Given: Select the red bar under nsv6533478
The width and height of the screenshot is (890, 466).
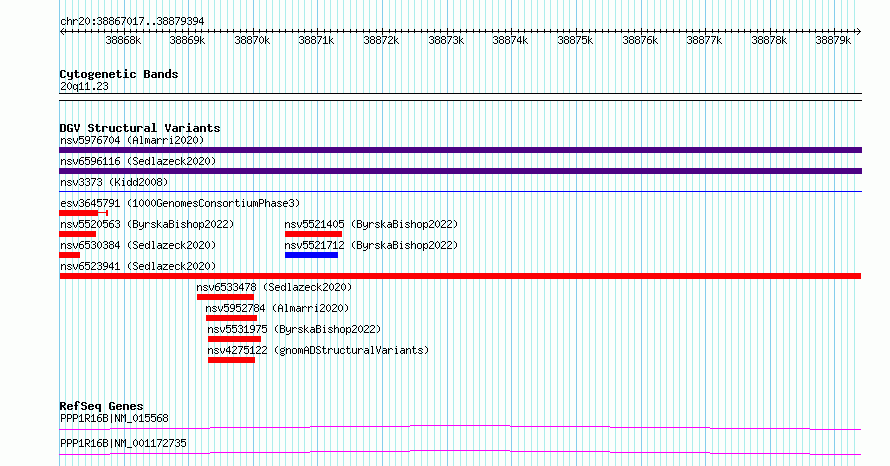Looking at the screenshot, I should pyautogui.click(x=225, y=297).
